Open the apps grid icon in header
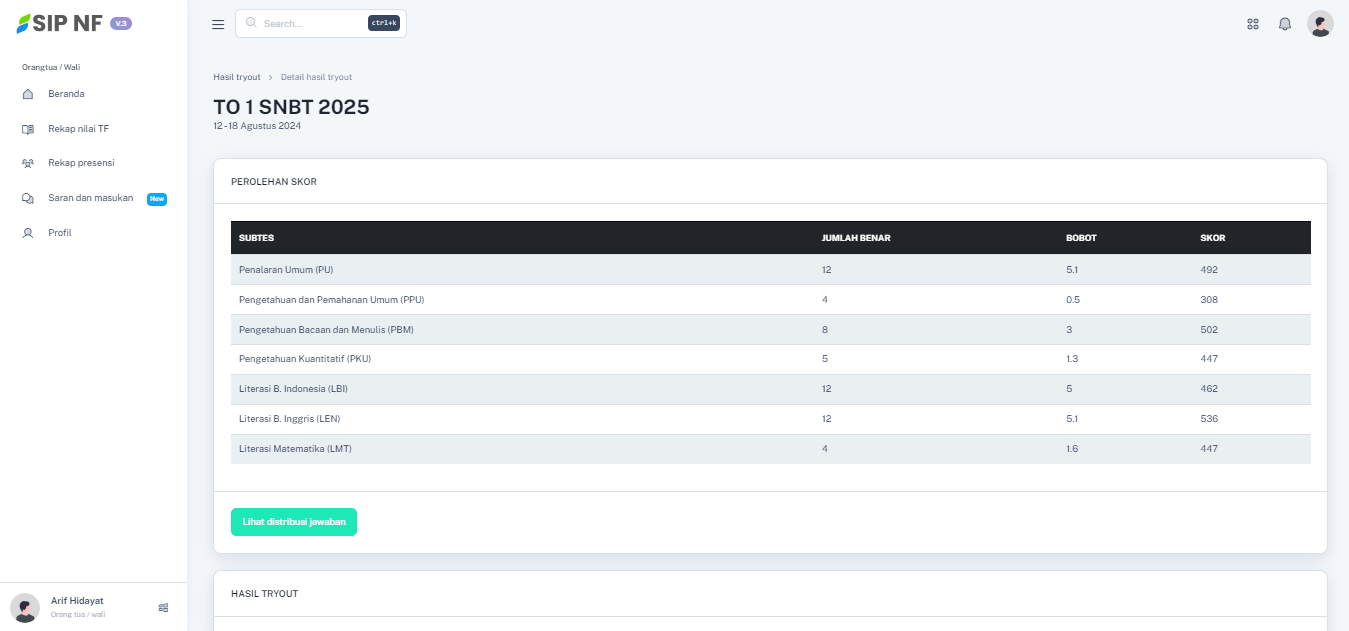This screenshot has width=1349, height=631. (1253, 24)
